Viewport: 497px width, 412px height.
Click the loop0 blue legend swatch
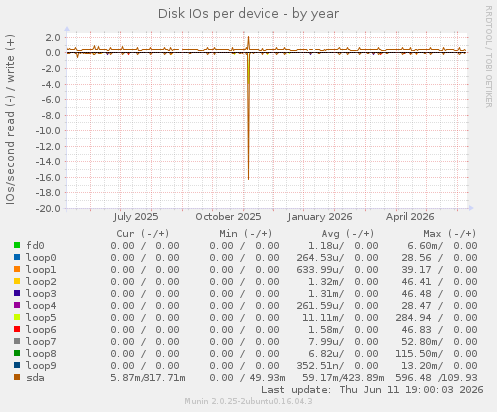click(17, 257)
